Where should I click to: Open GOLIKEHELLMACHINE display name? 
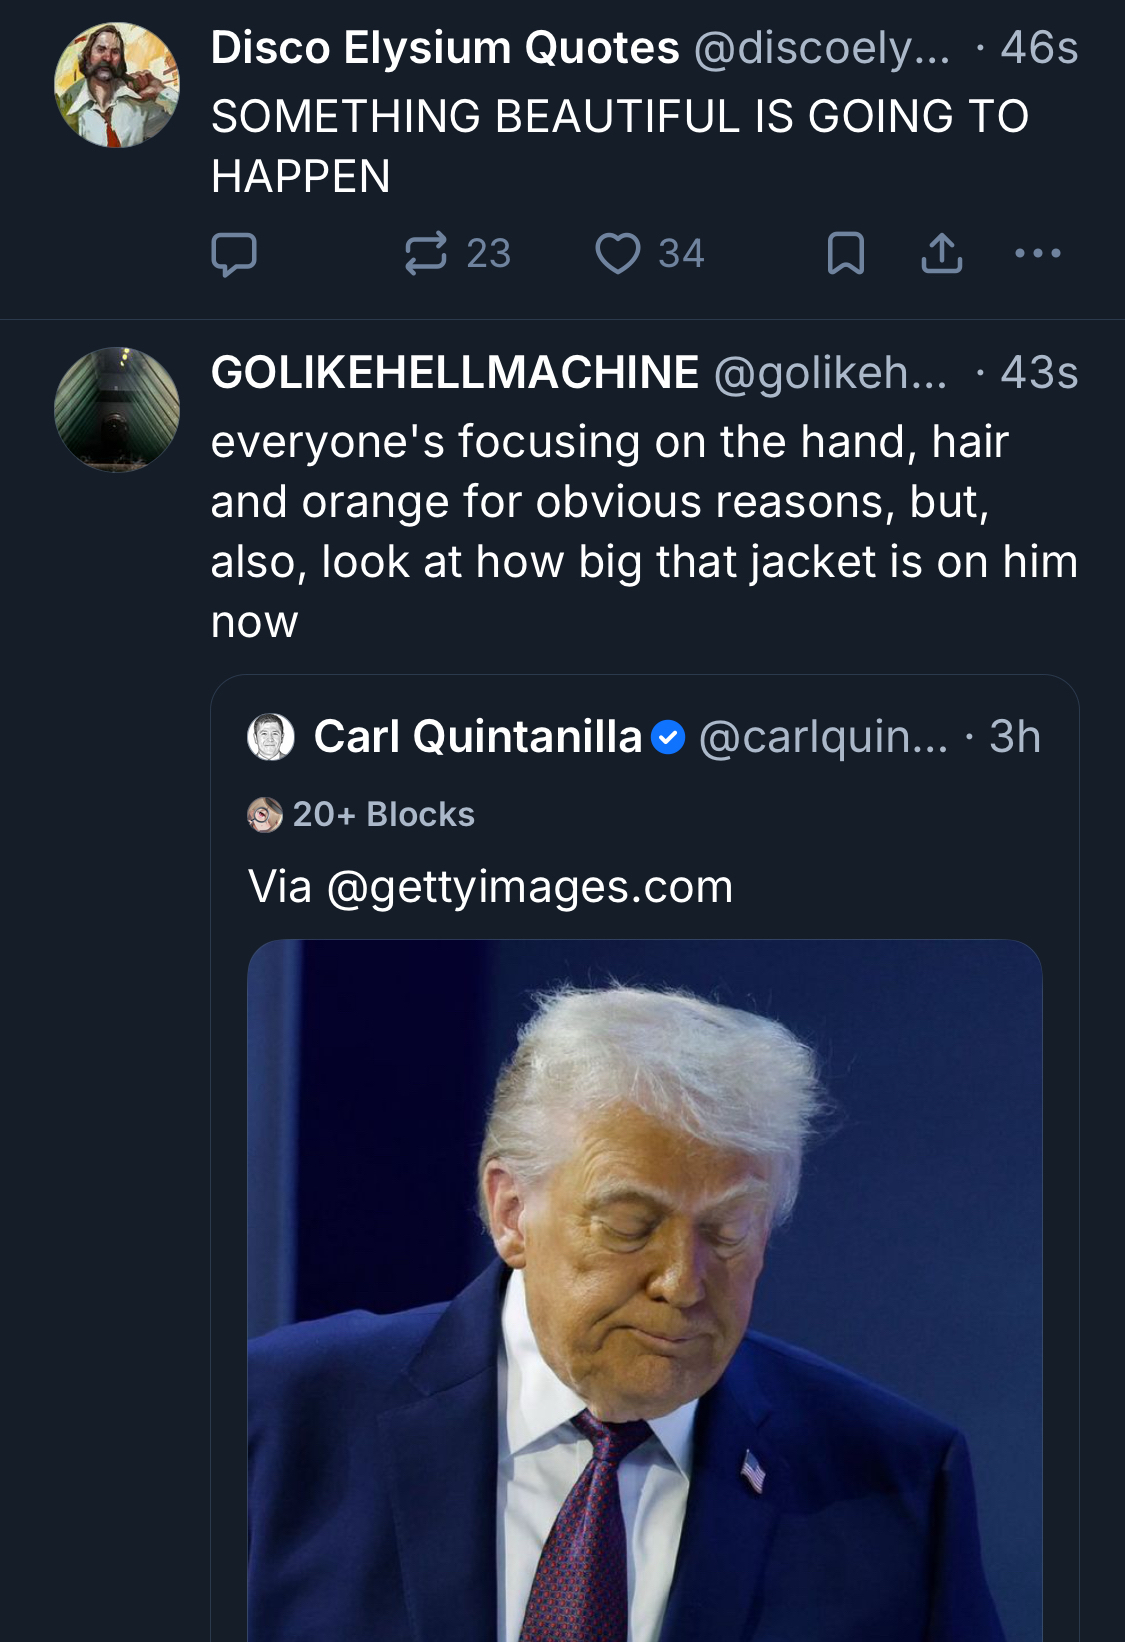pyautogui.click(x=454, y=373)
